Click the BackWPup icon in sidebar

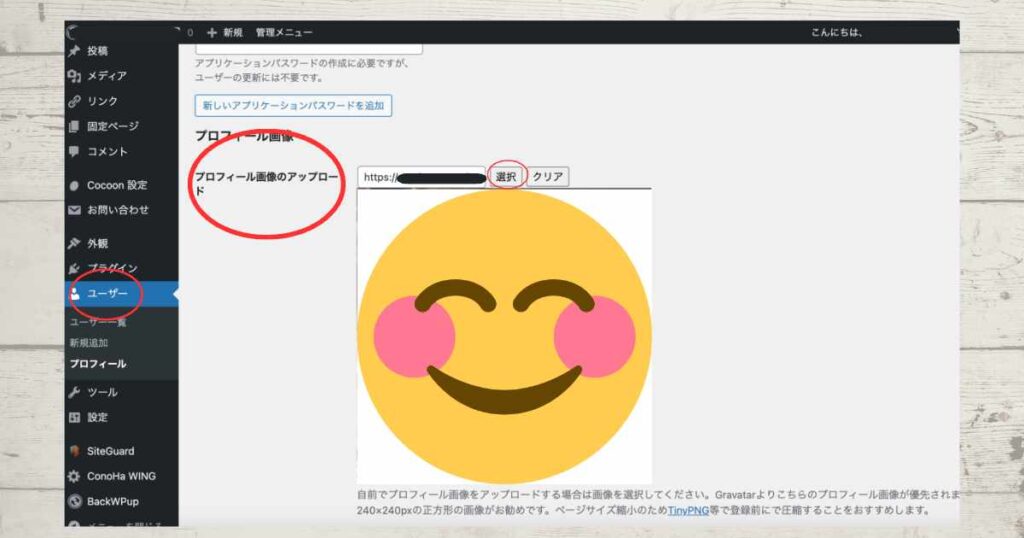(x=74, y=501)
